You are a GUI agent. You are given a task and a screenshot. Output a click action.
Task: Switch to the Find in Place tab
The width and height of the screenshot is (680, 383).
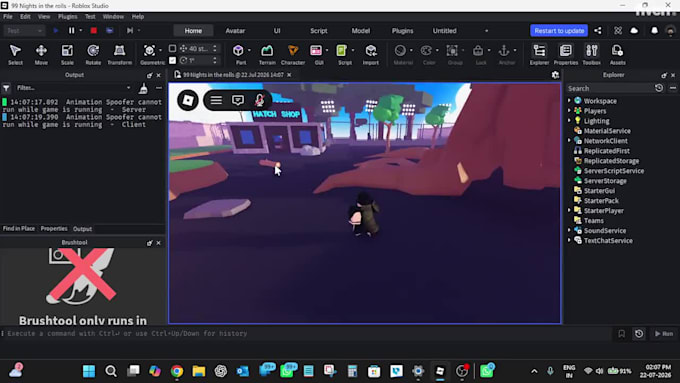pos(19,229)
